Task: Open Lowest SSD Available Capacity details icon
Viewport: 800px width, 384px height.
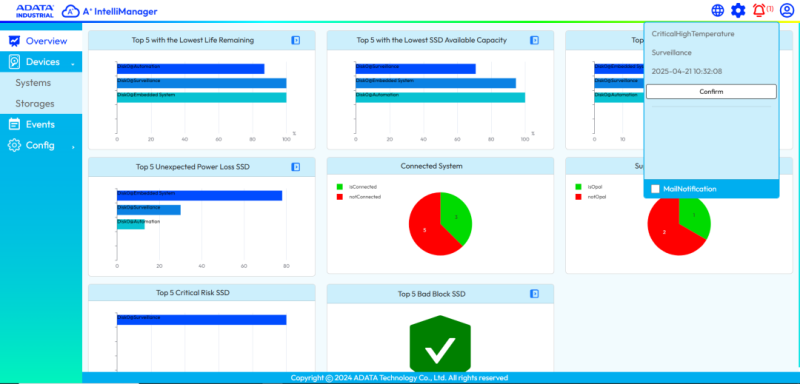Action: coord(534,40)
